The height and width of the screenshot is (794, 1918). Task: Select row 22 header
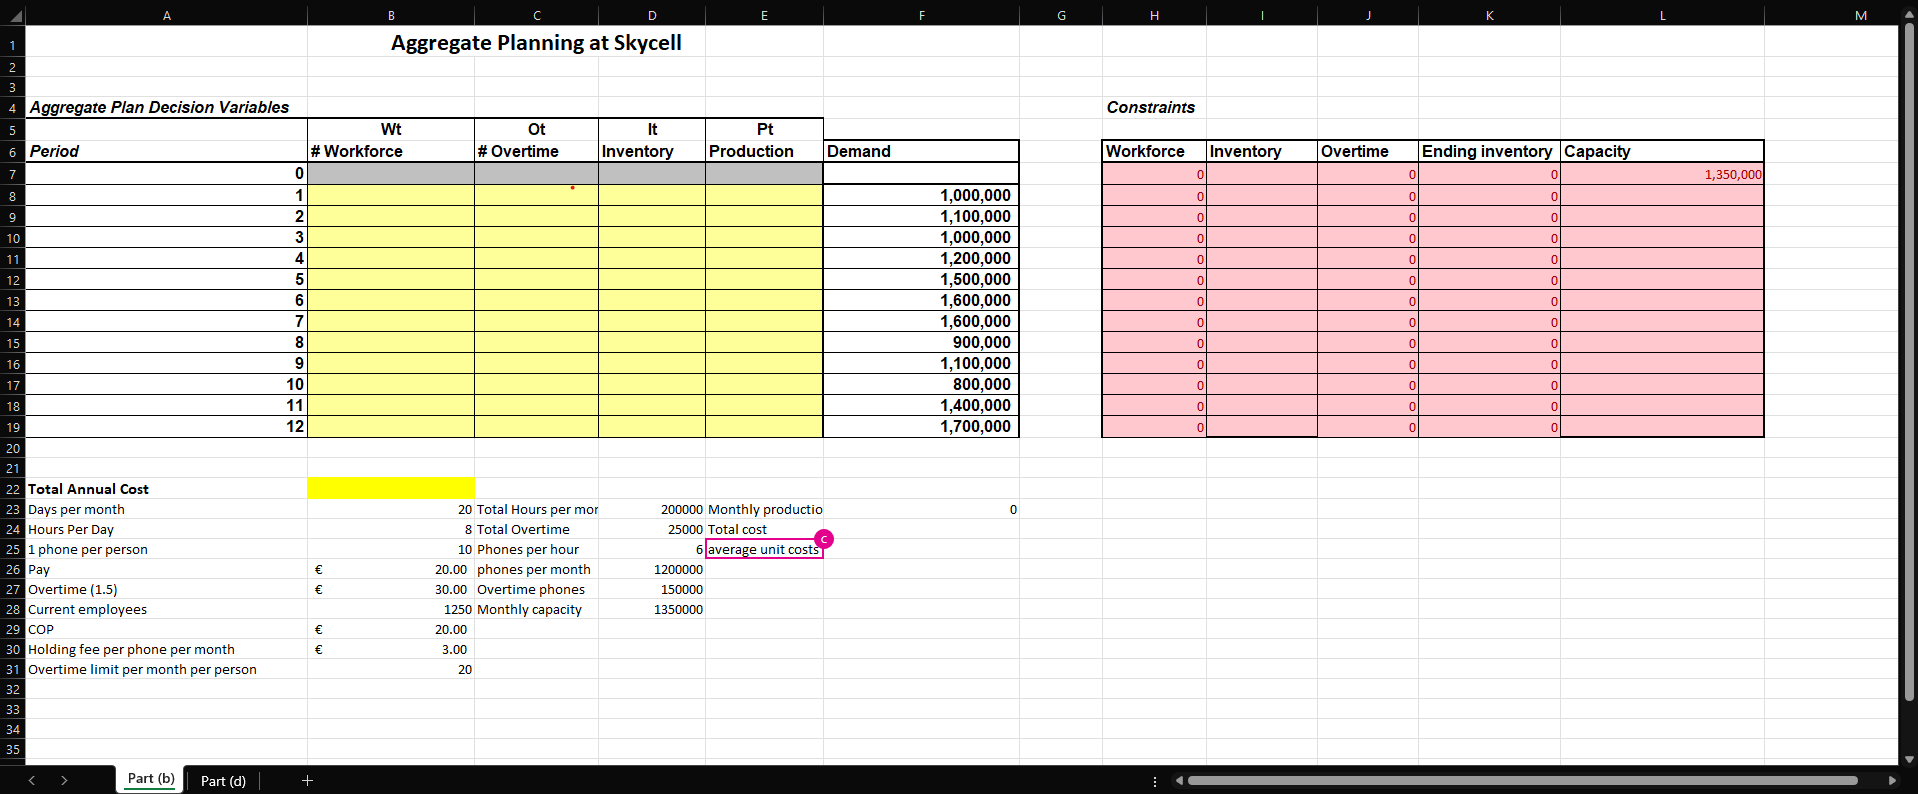13,489
